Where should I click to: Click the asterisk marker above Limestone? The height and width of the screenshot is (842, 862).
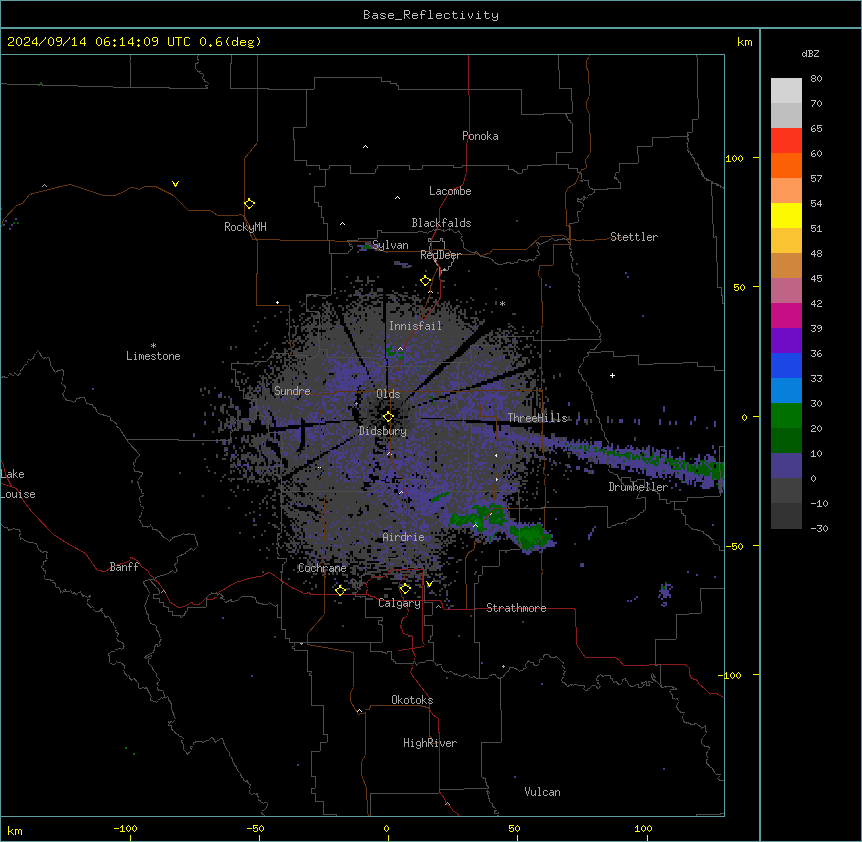[153, 346]
